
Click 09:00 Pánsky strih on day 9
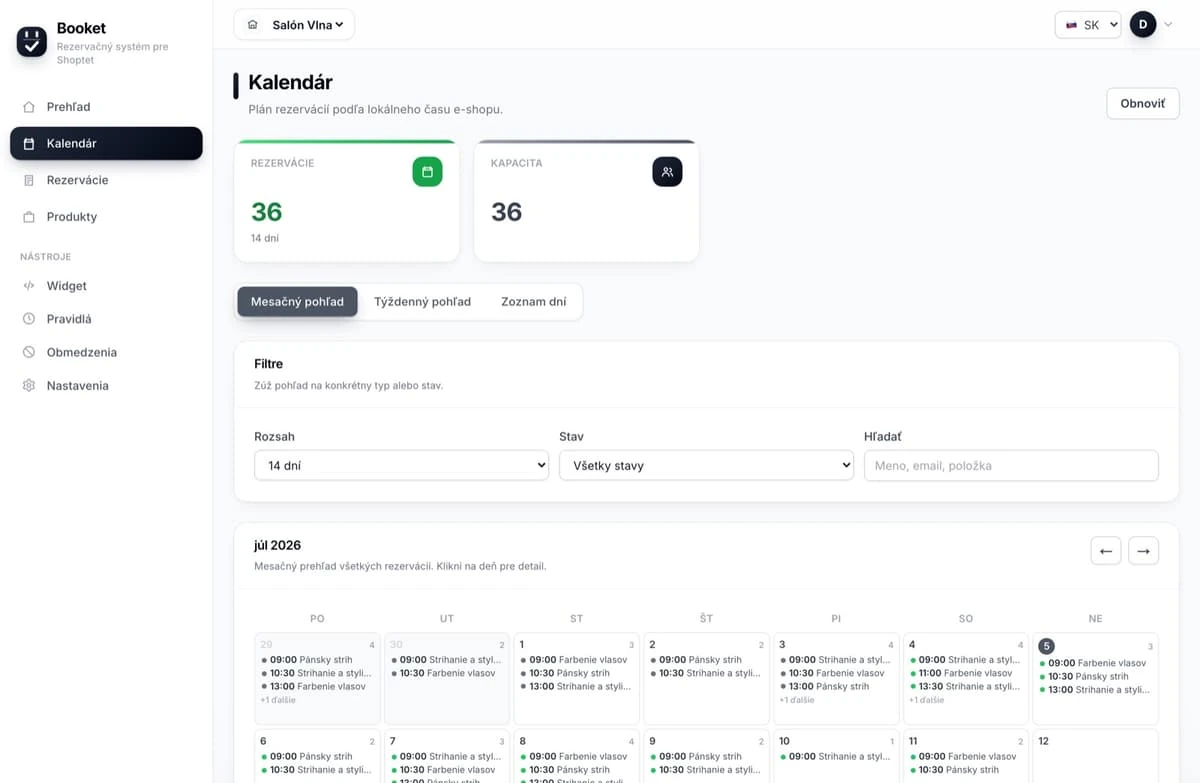(x=696, y=757)
